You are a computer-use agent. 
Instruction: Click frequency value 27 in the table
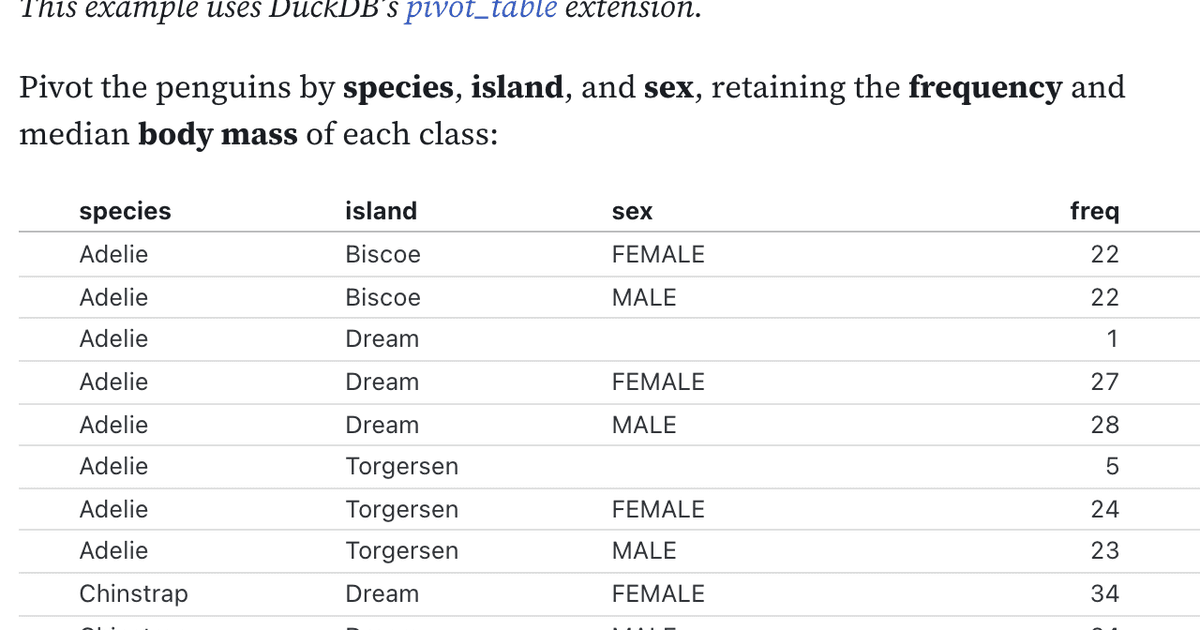1104,382
